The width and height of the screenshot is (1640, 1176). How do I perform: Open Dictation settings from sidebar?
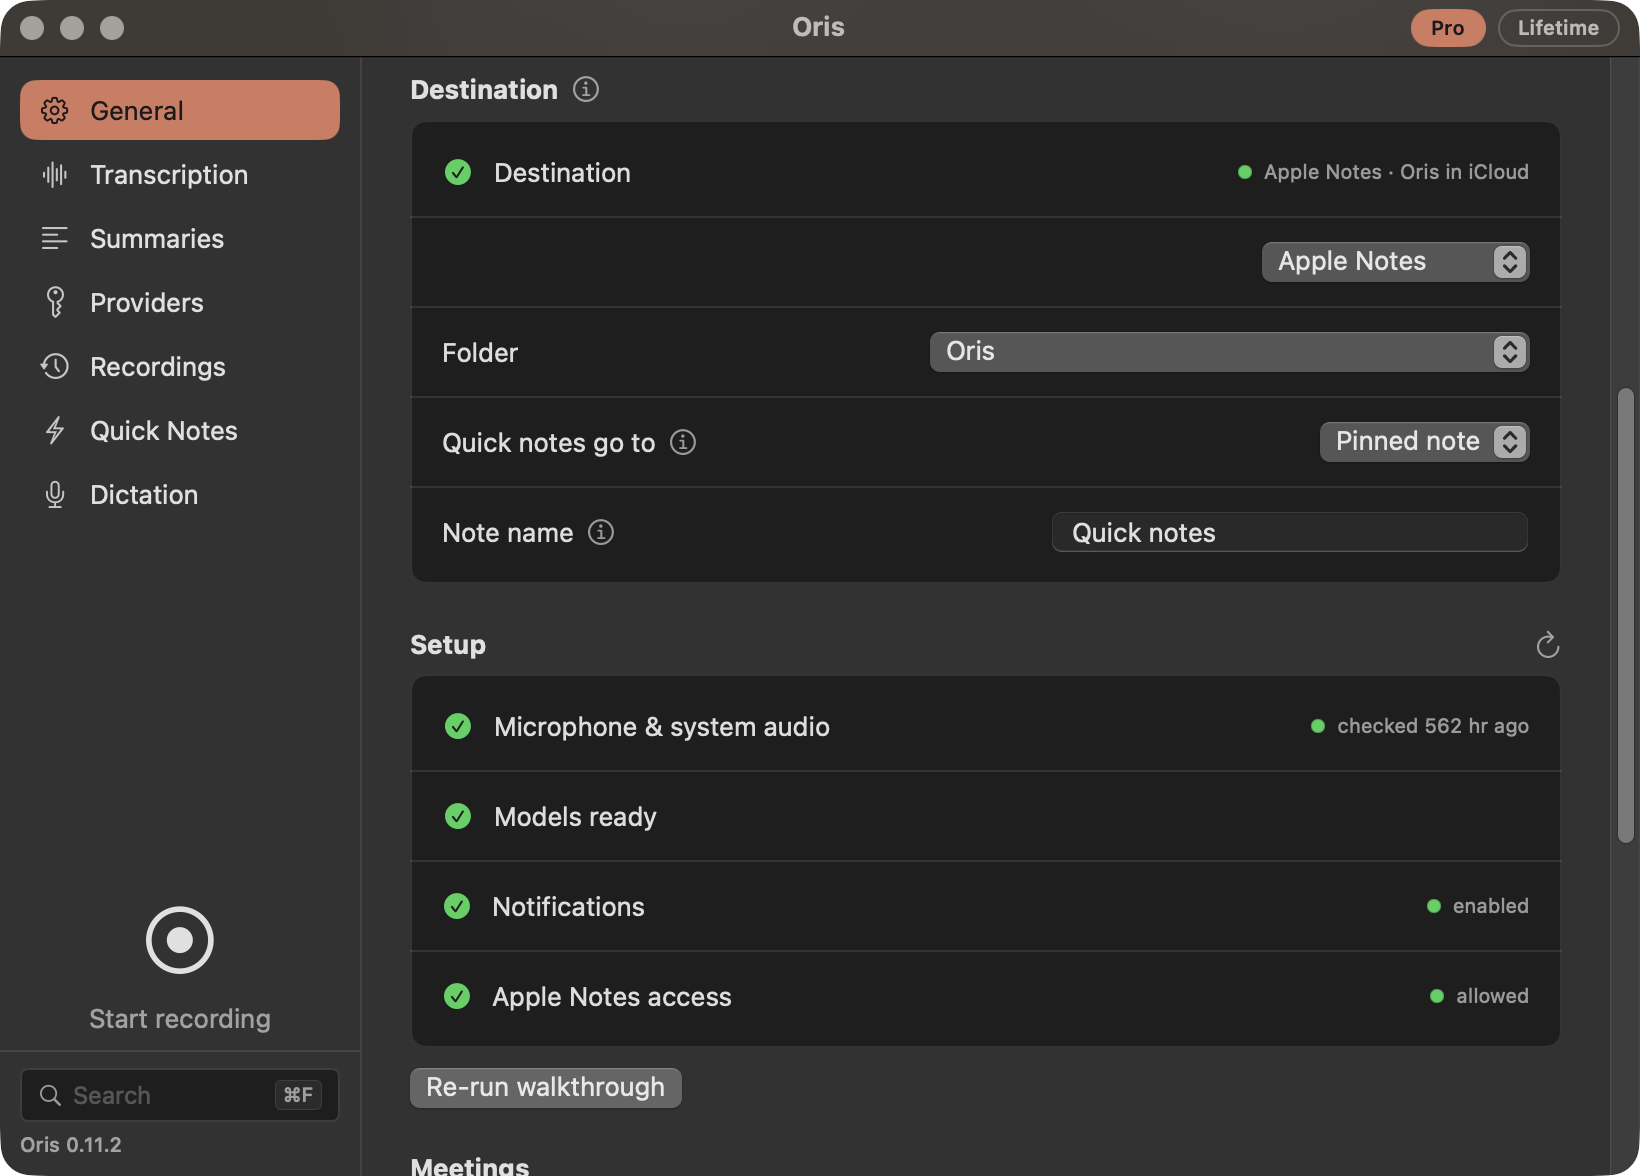pos(180,494)
